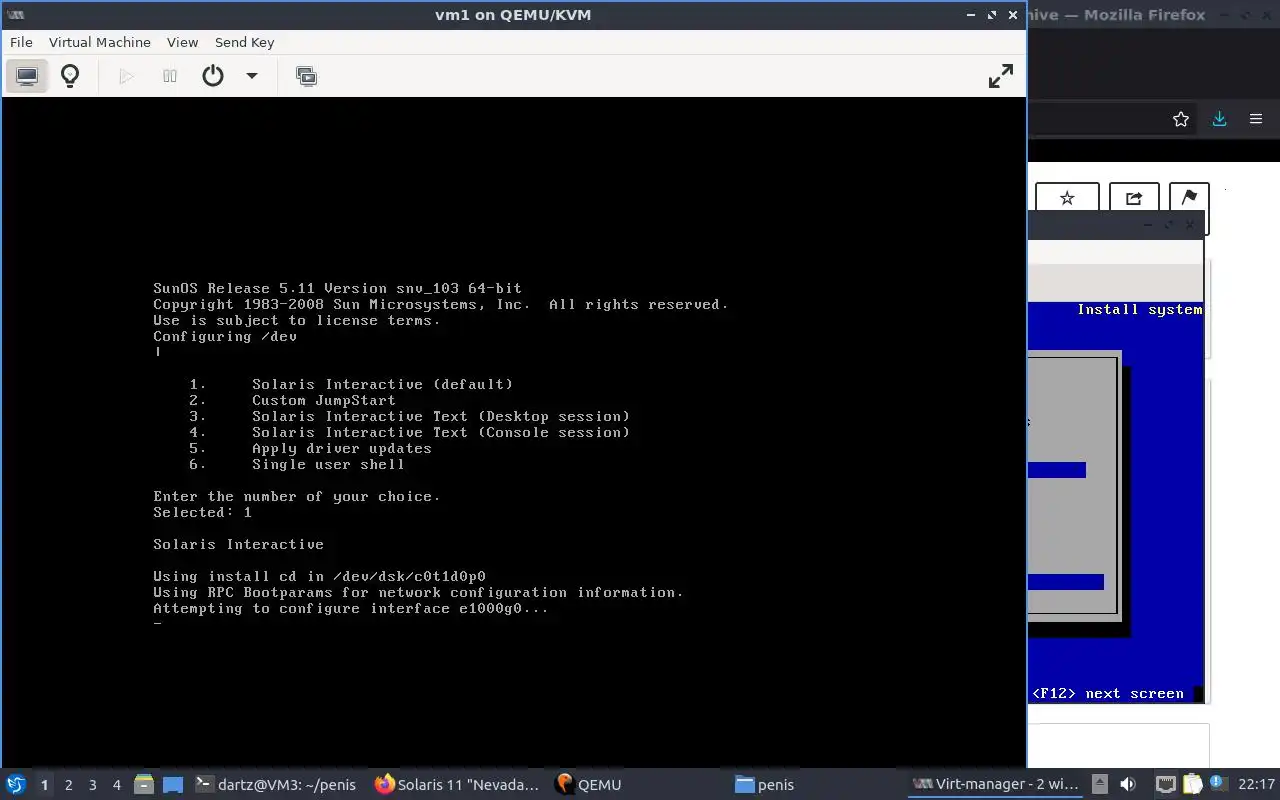Screen dimensions: 1280x800
Task: Click the removable media tray icon
Action: tap(1100, 785)
